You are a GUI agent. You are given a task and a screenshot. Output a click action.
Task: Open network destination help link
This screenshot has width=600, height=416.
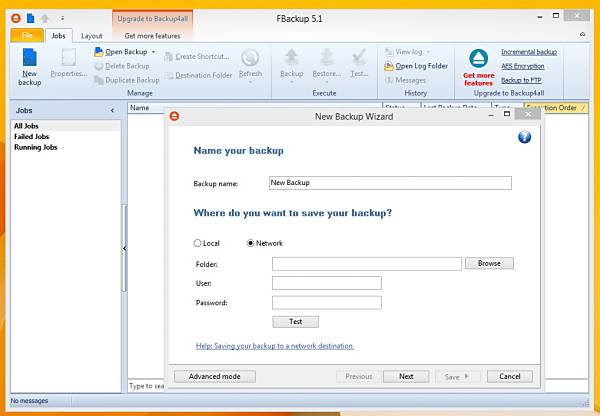[x=275, y=346]
